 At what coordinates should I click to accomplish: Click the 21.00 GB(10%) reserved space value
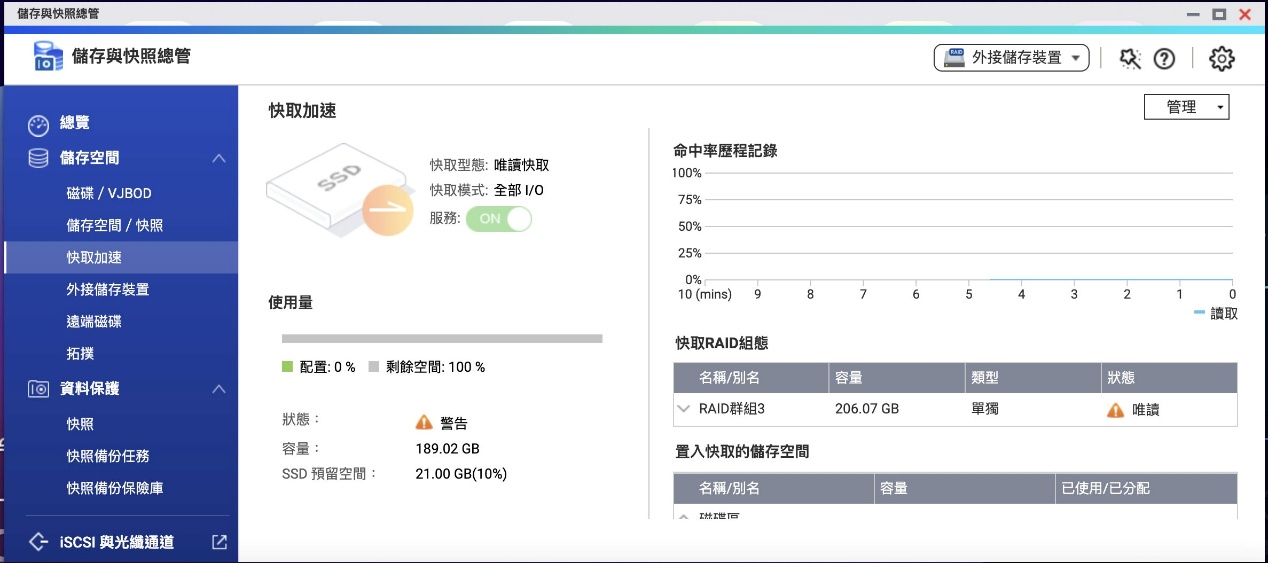coord(461,474)
